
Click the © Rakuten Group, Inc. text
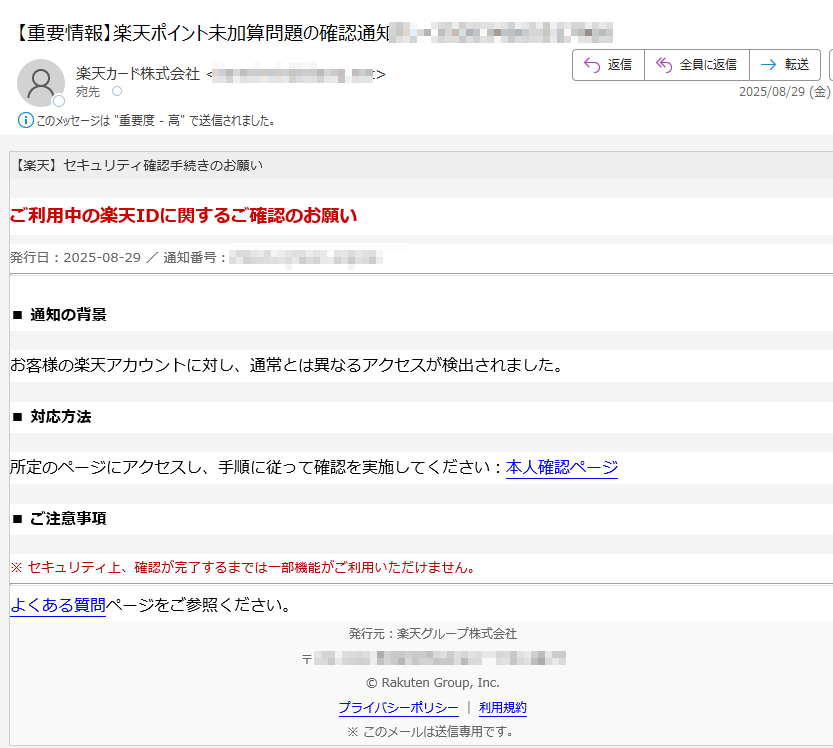click(432, 683)
